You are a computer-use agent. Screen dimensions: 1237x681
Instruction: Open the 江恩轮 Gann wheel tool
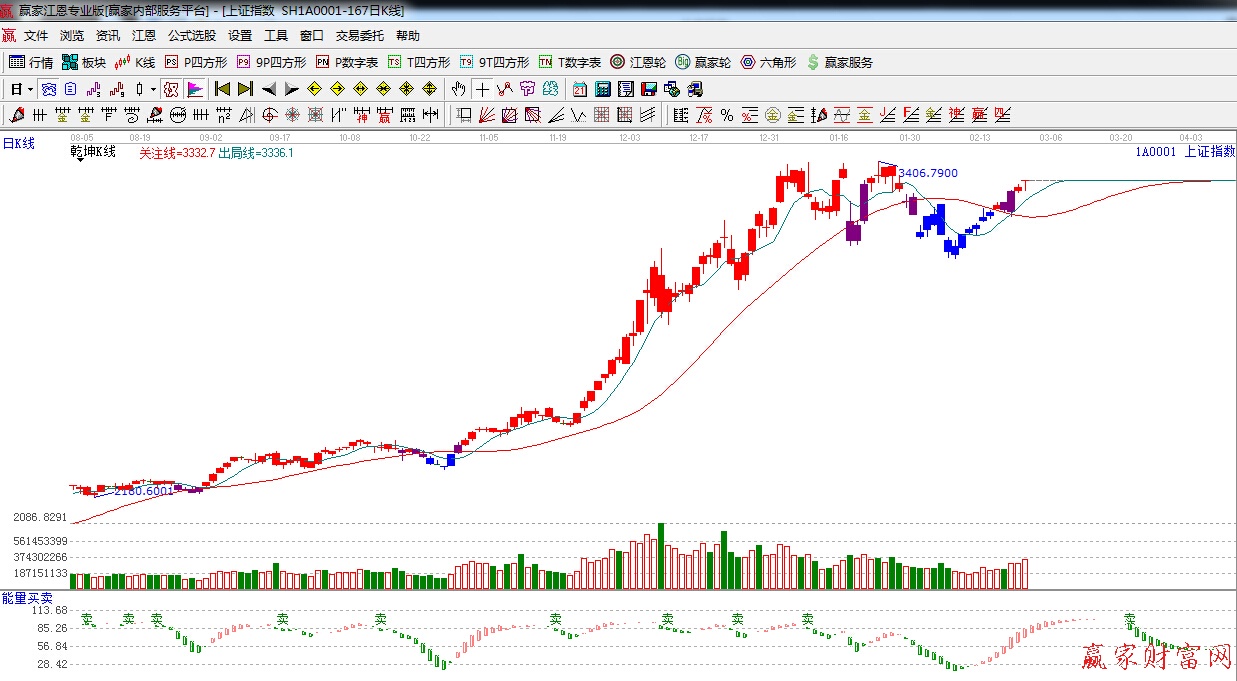click(638, 62)
